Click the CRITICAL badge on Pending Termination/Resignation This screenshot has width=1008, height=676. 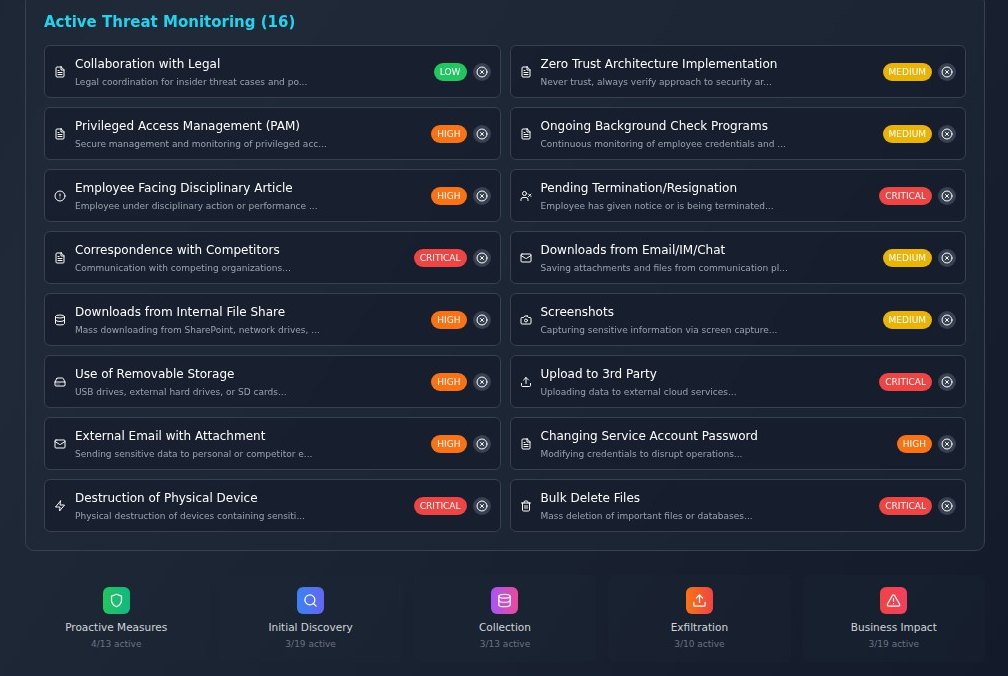(905, 196)
